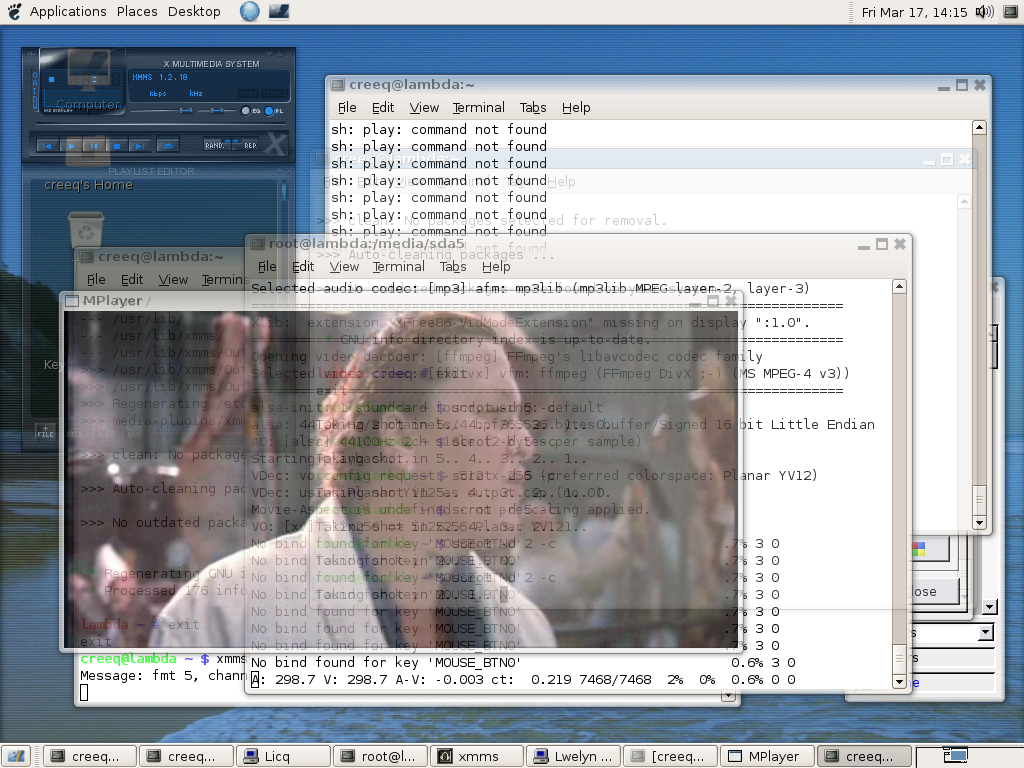
Task: Switch to Lwelyn taskbar entry
Action: tap(573, 756)
